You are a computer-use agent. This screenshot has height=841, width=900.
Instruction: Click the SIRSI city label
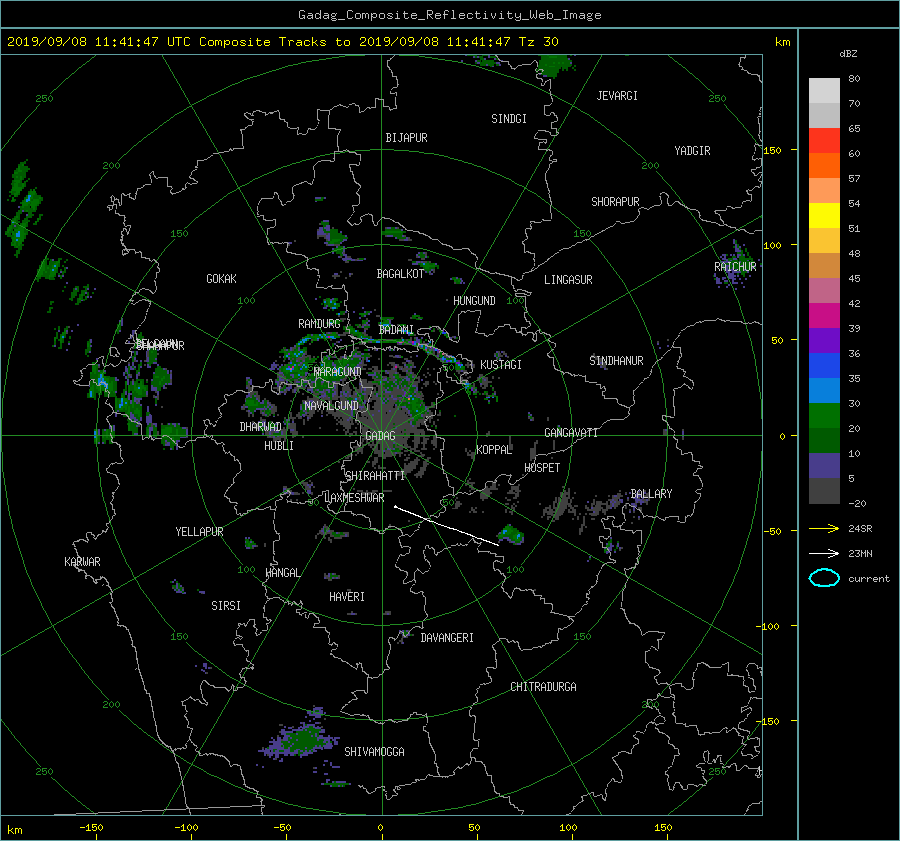[226, 606]
